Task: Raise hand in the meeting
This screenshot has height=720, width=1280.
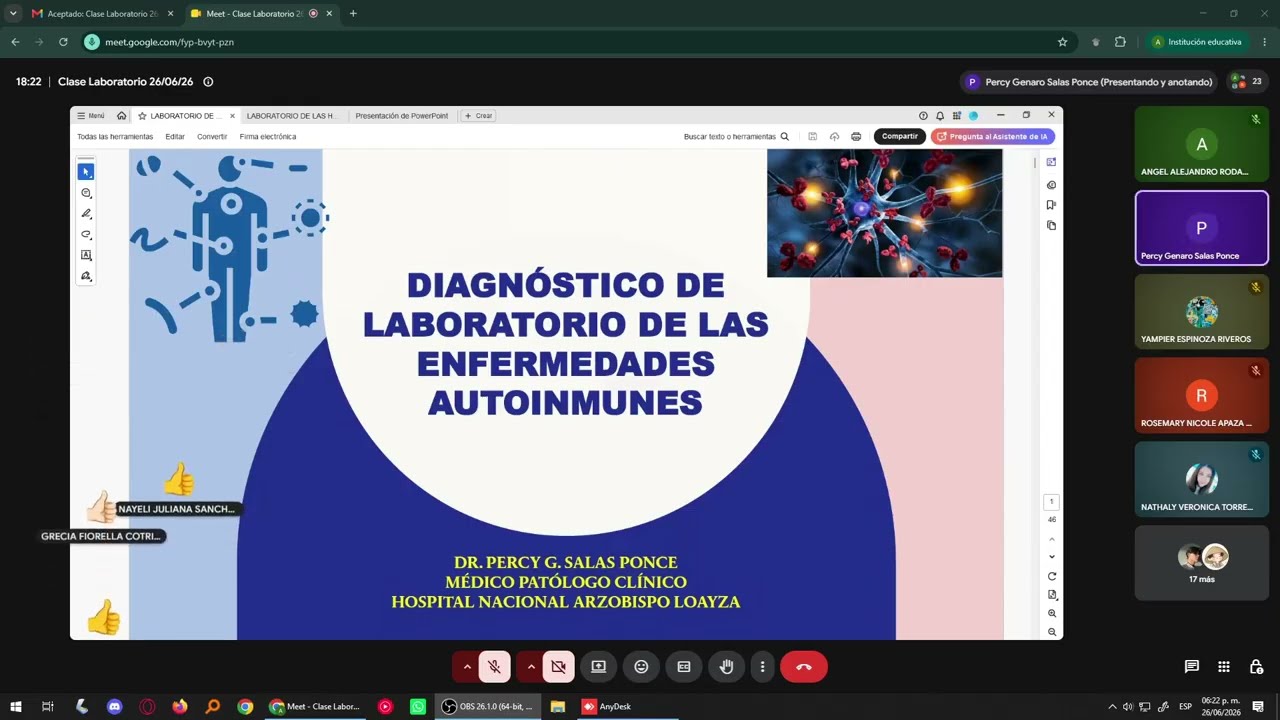Action: [727, 667]
